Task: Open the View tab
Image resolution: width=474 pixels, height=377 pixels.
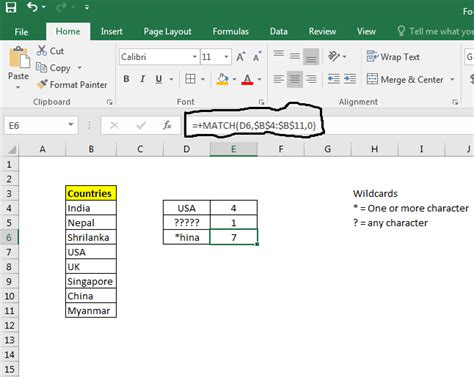Action: [366, 32]
